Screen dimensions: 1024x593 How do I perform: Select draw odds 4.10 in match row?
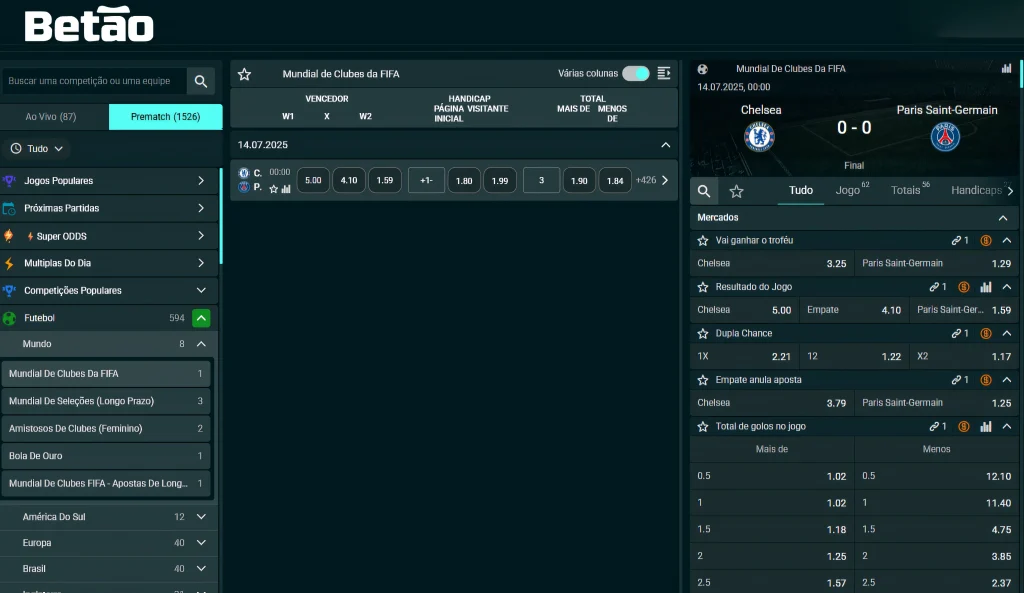(349, 180)
